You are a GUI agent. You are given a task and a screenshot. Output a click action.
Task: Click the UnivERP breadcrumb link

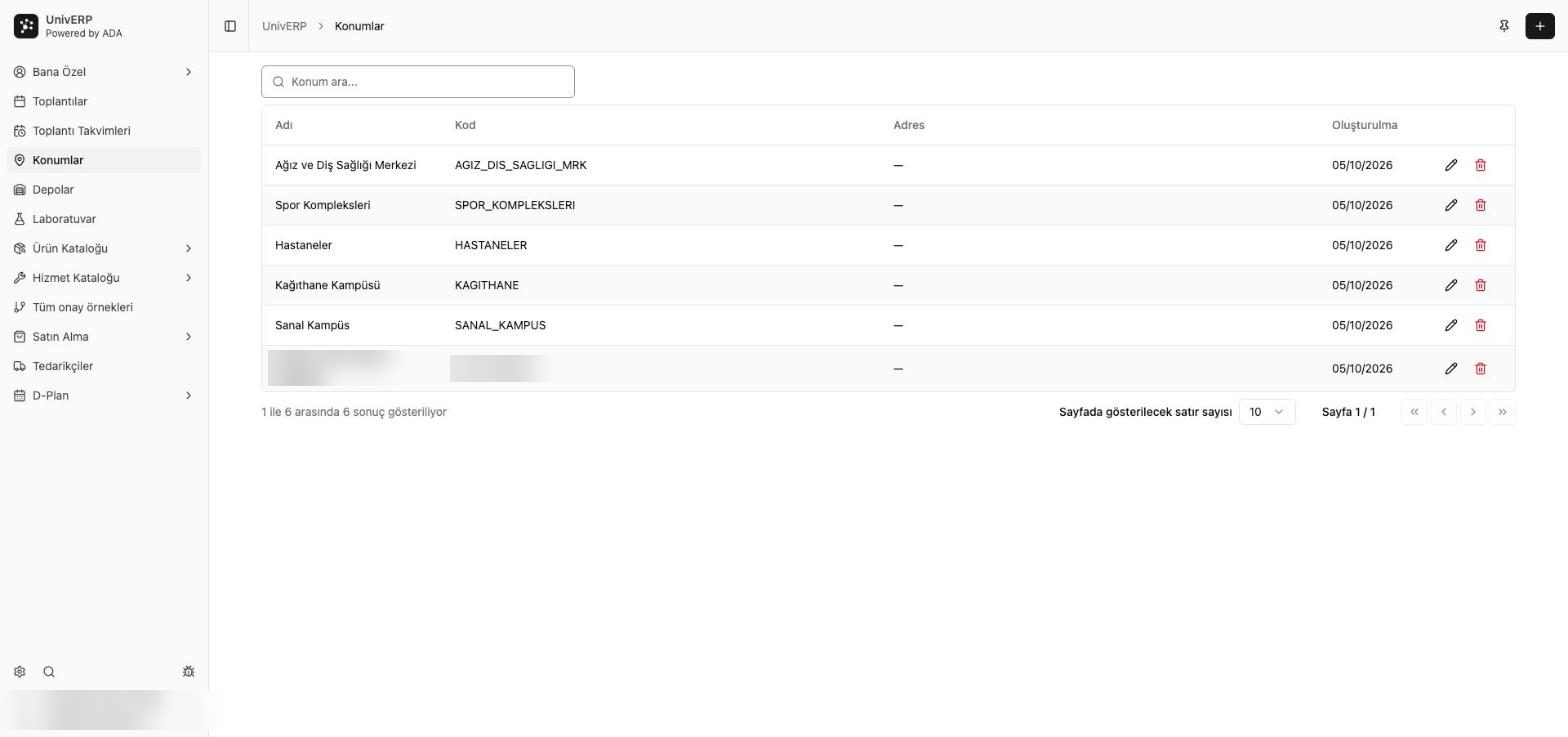(284, 26)
